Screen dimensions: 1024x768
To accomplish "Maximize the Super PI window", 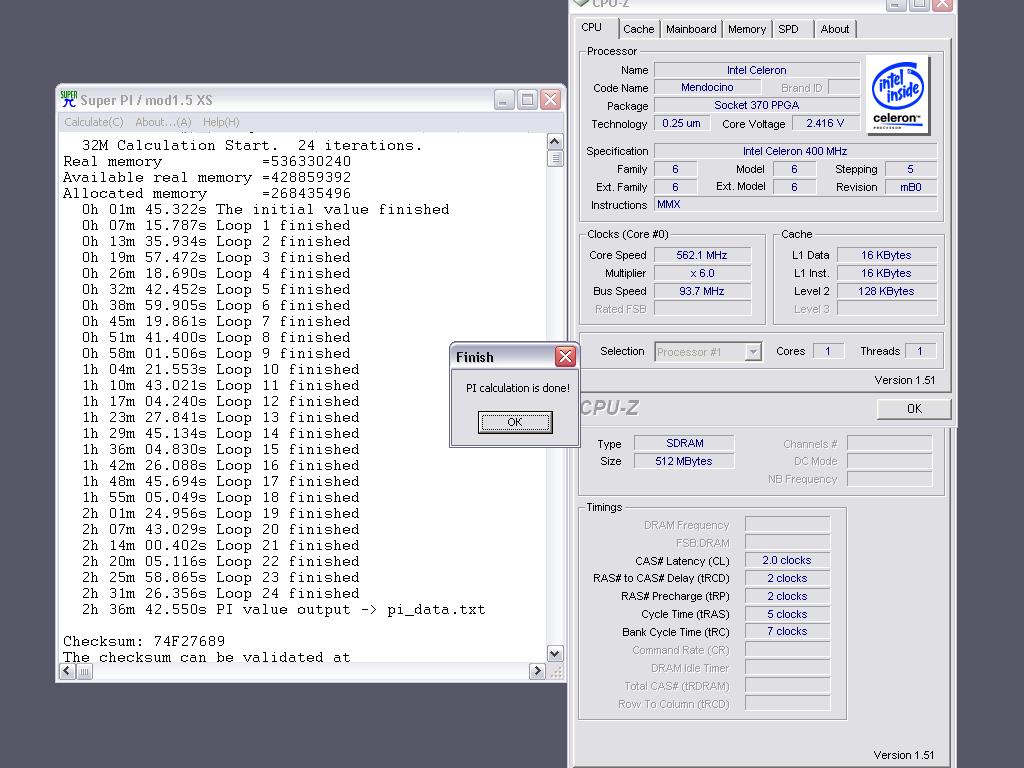I will pyautogui.click(x=527, y=100).
